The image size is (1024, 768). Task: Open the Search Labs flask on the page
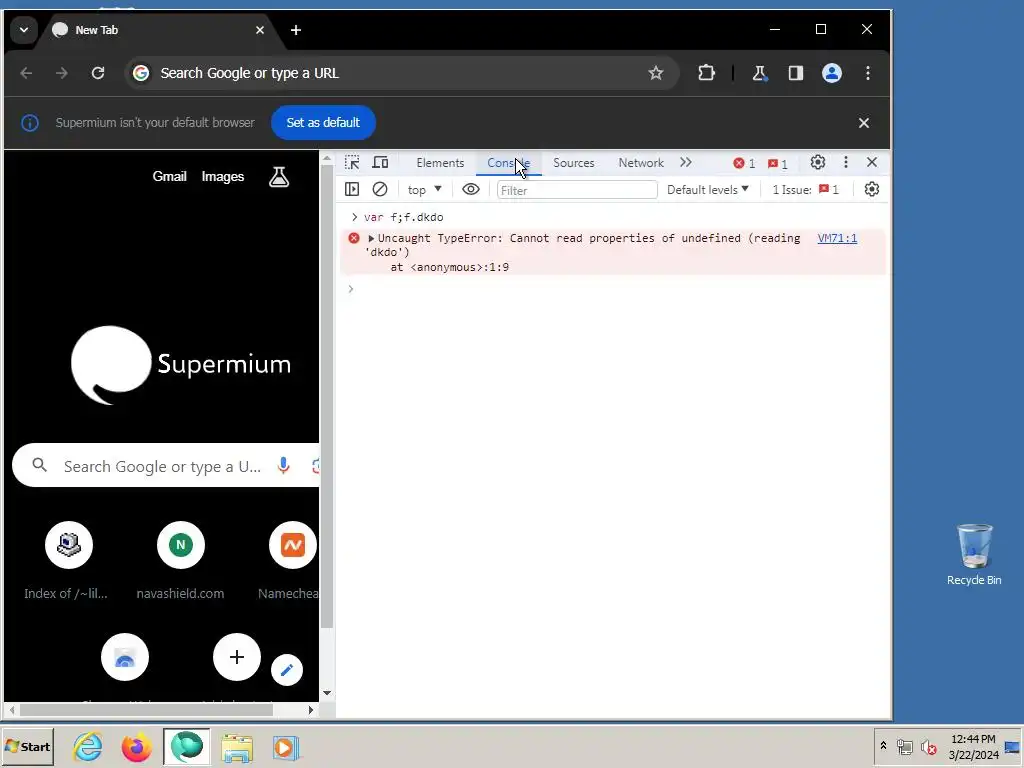279,176
